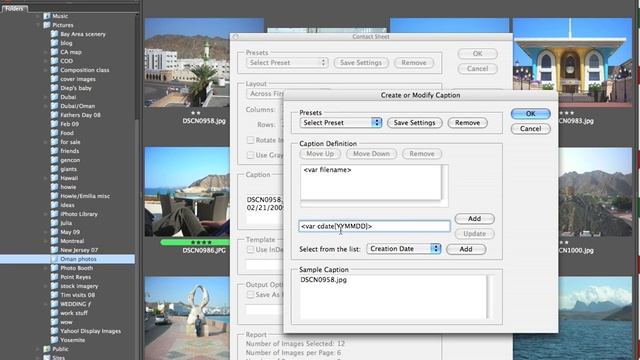The height and width of the screenshot is (360, 640).
Task: Click folder icon beside Composition class
Action: [54, 70]
